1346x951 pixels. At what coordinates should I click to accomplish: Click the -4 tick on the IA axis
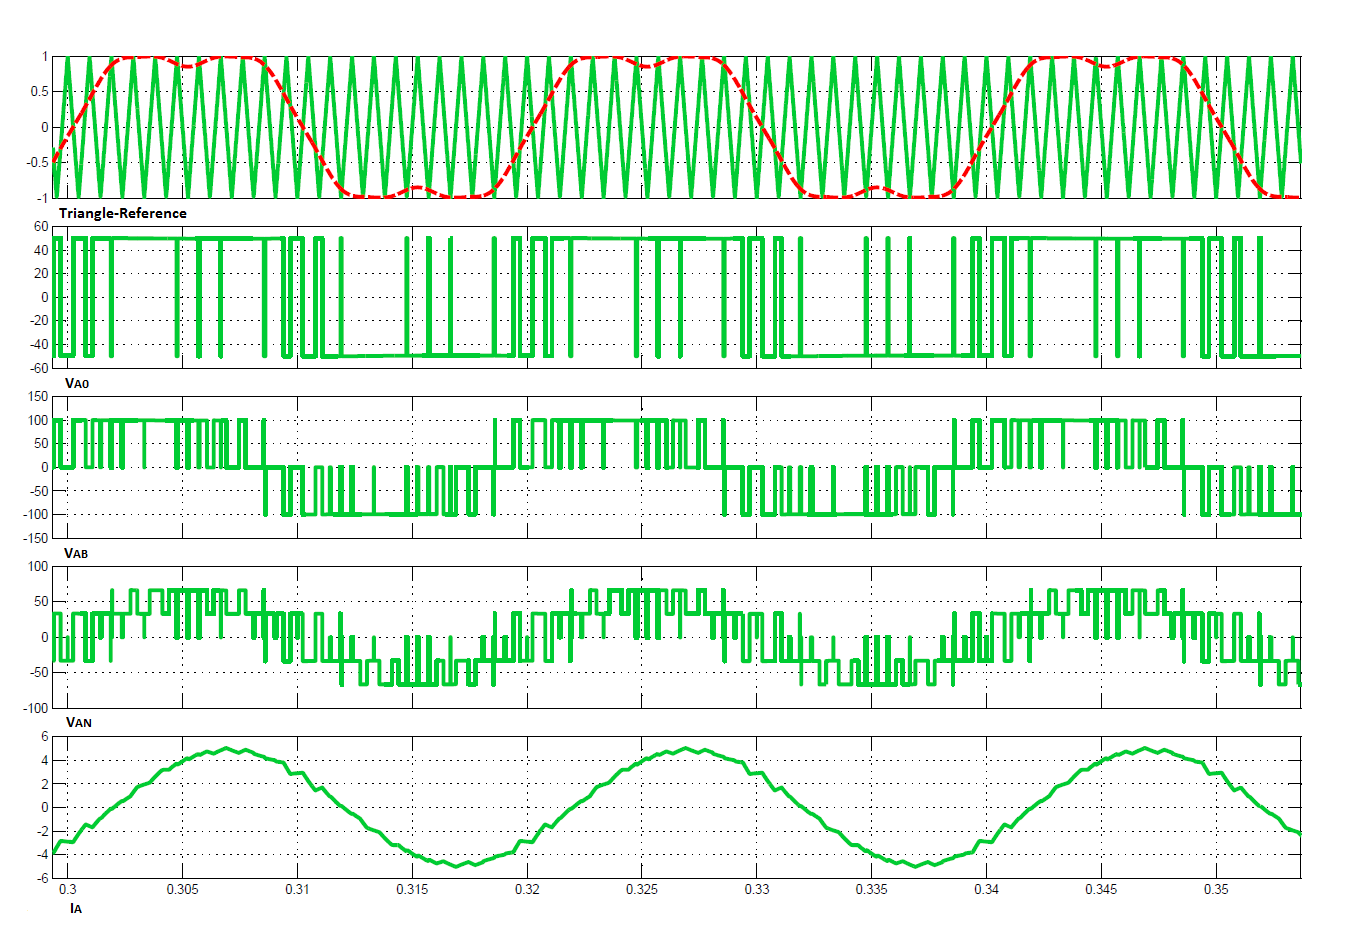tap(43, 855)
